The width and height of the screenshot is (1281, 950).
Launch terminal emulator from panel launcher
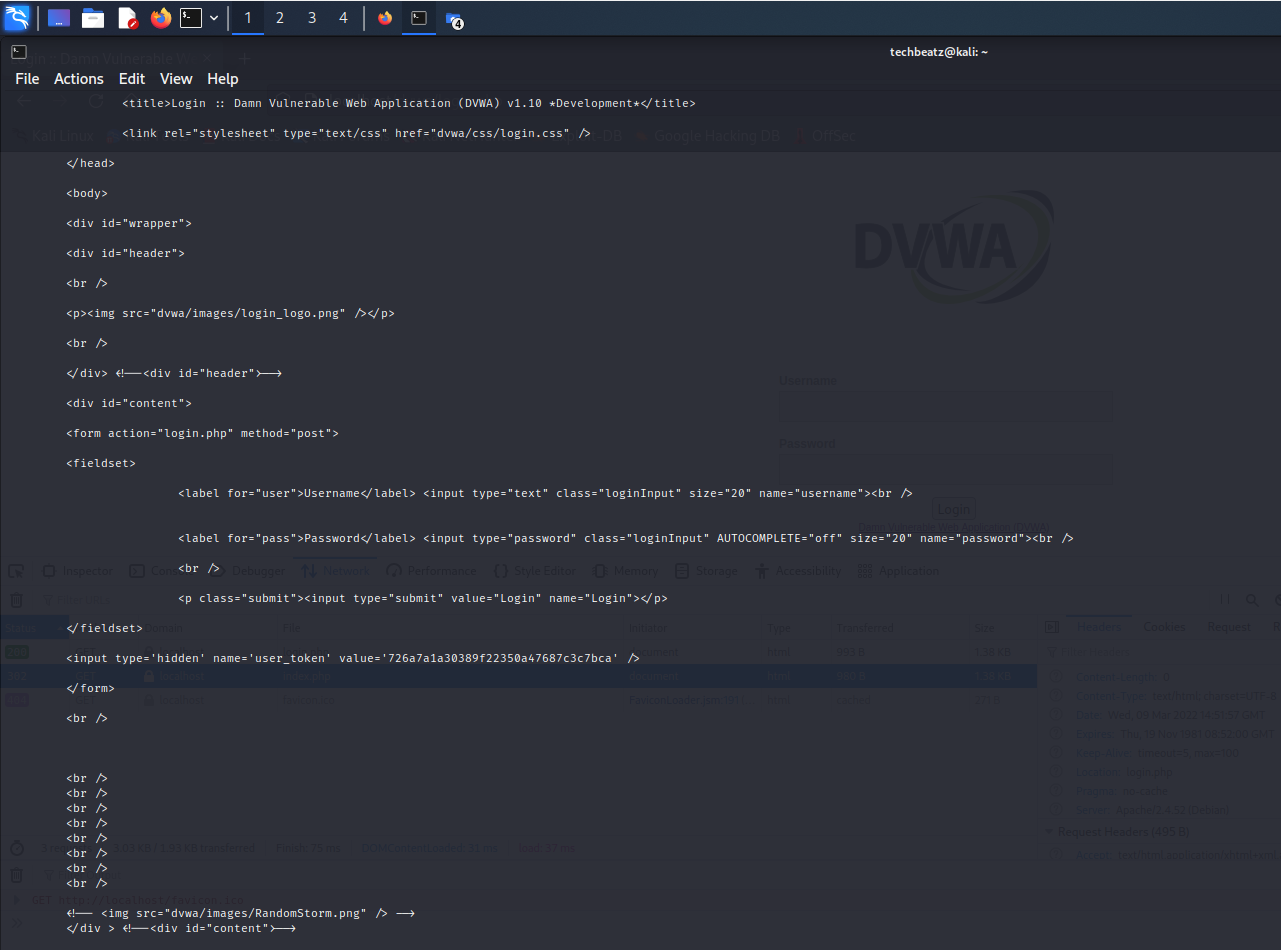[x=191, y=18]
